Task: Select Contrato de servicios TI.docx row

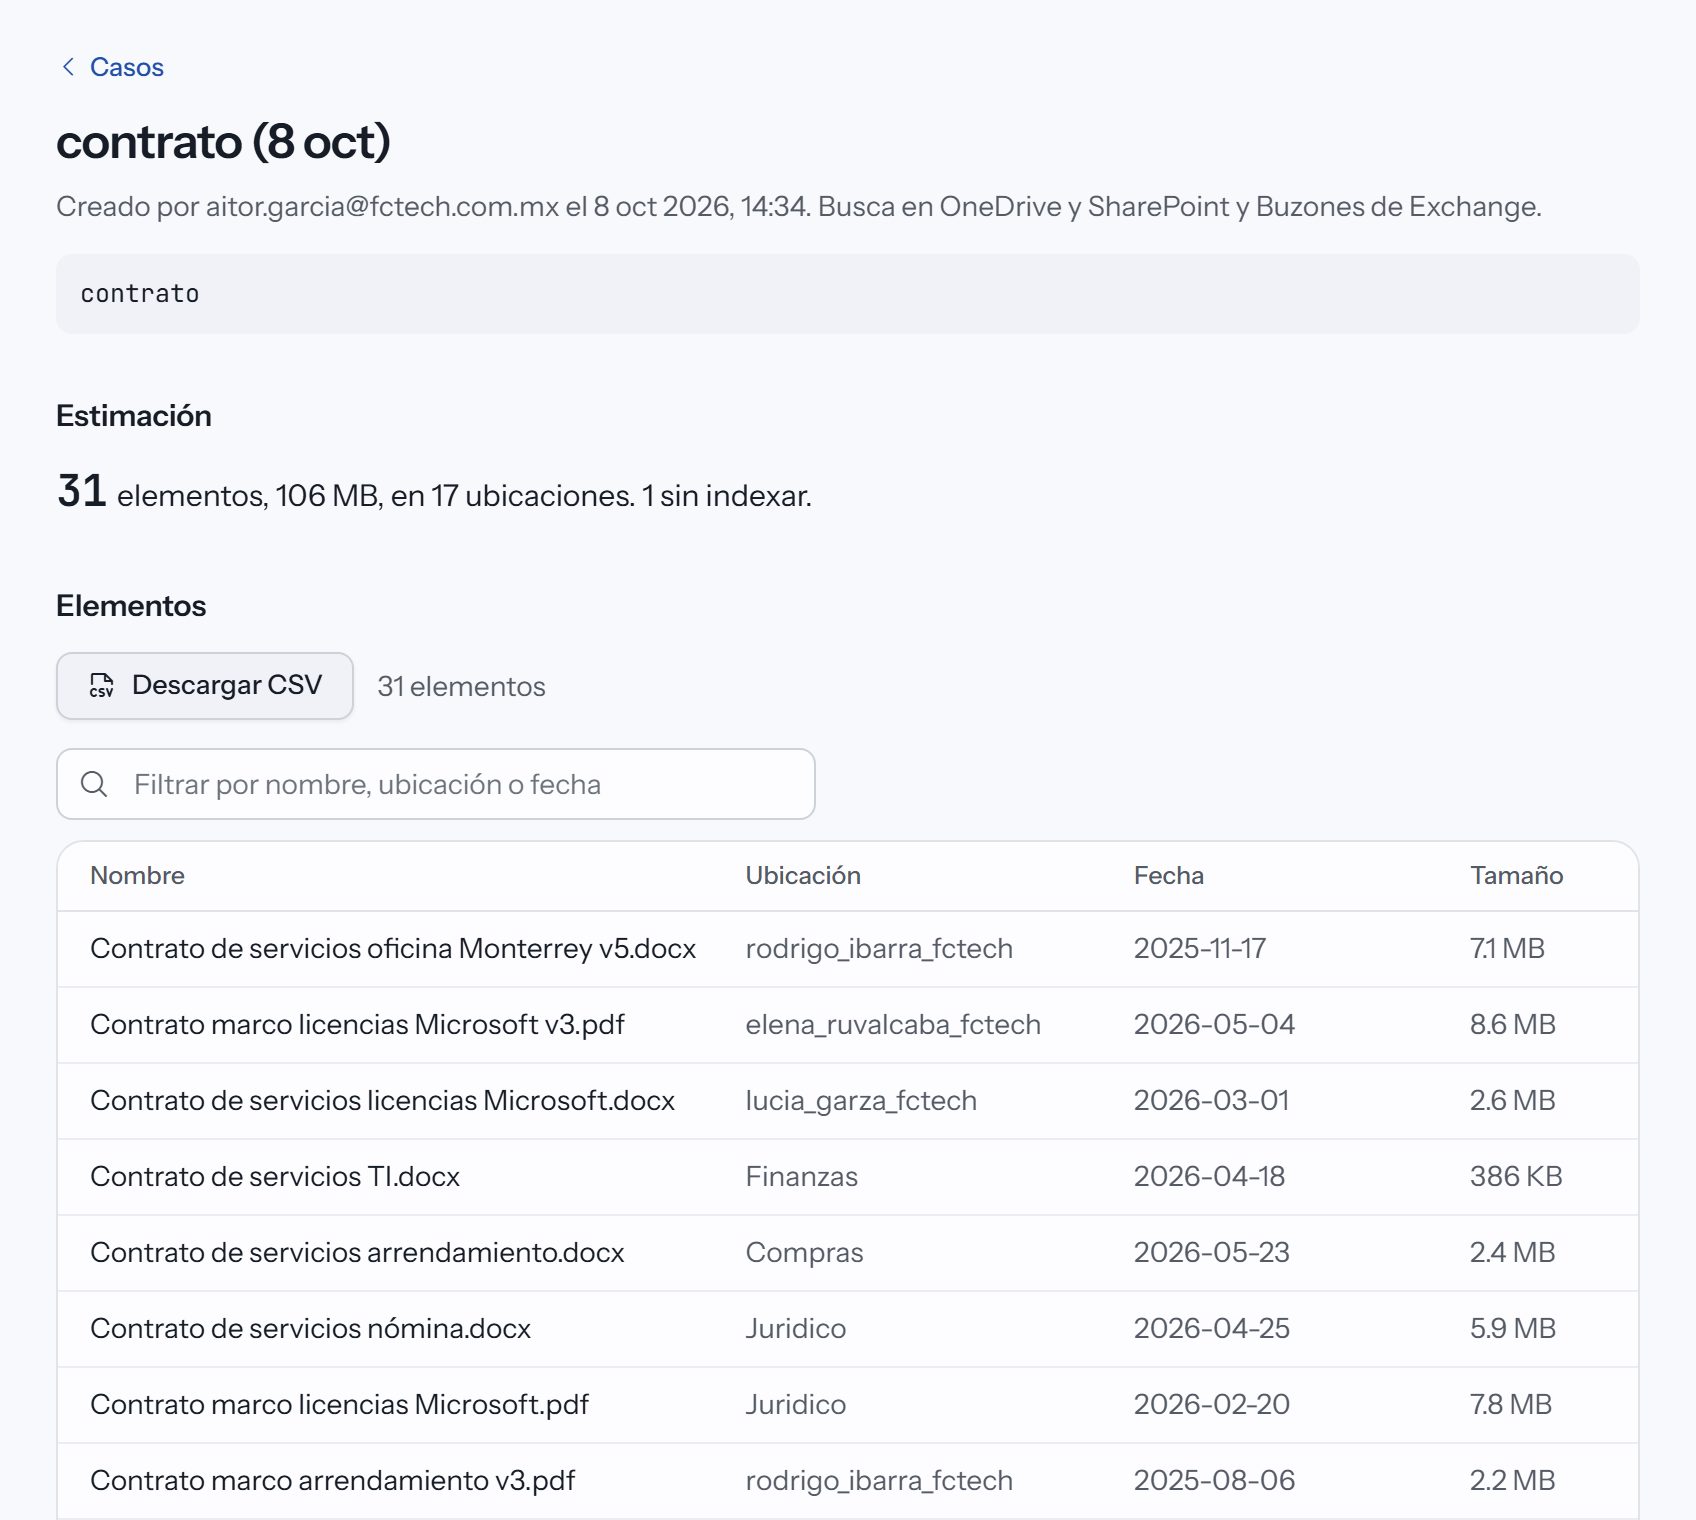Action: coord(847,1176)
